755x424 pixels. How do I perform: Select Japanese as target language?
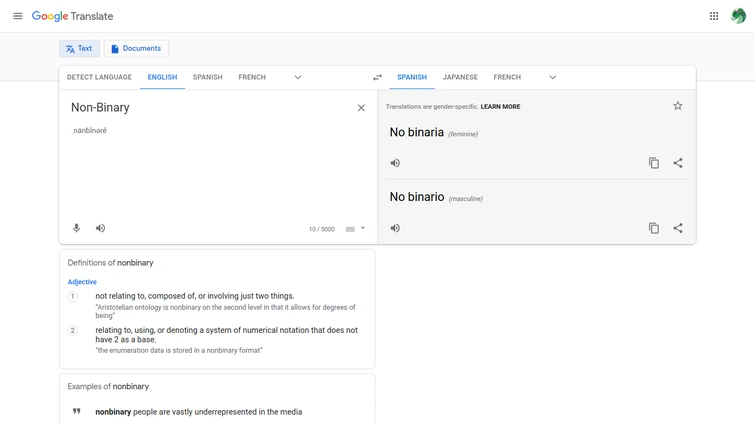[x=460, y=77]
